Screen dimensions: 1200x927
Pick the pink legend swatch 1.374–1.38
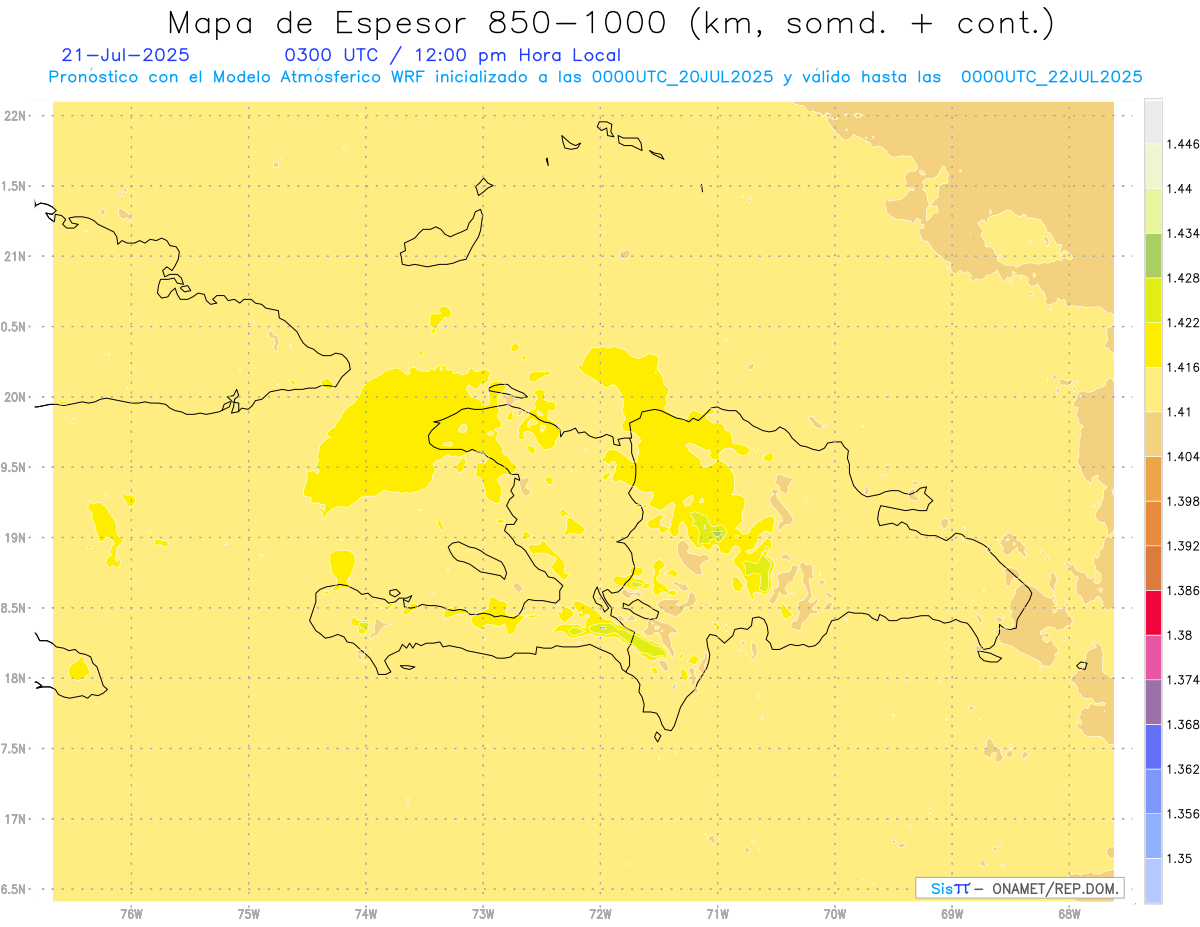(x=1153, y=657)
